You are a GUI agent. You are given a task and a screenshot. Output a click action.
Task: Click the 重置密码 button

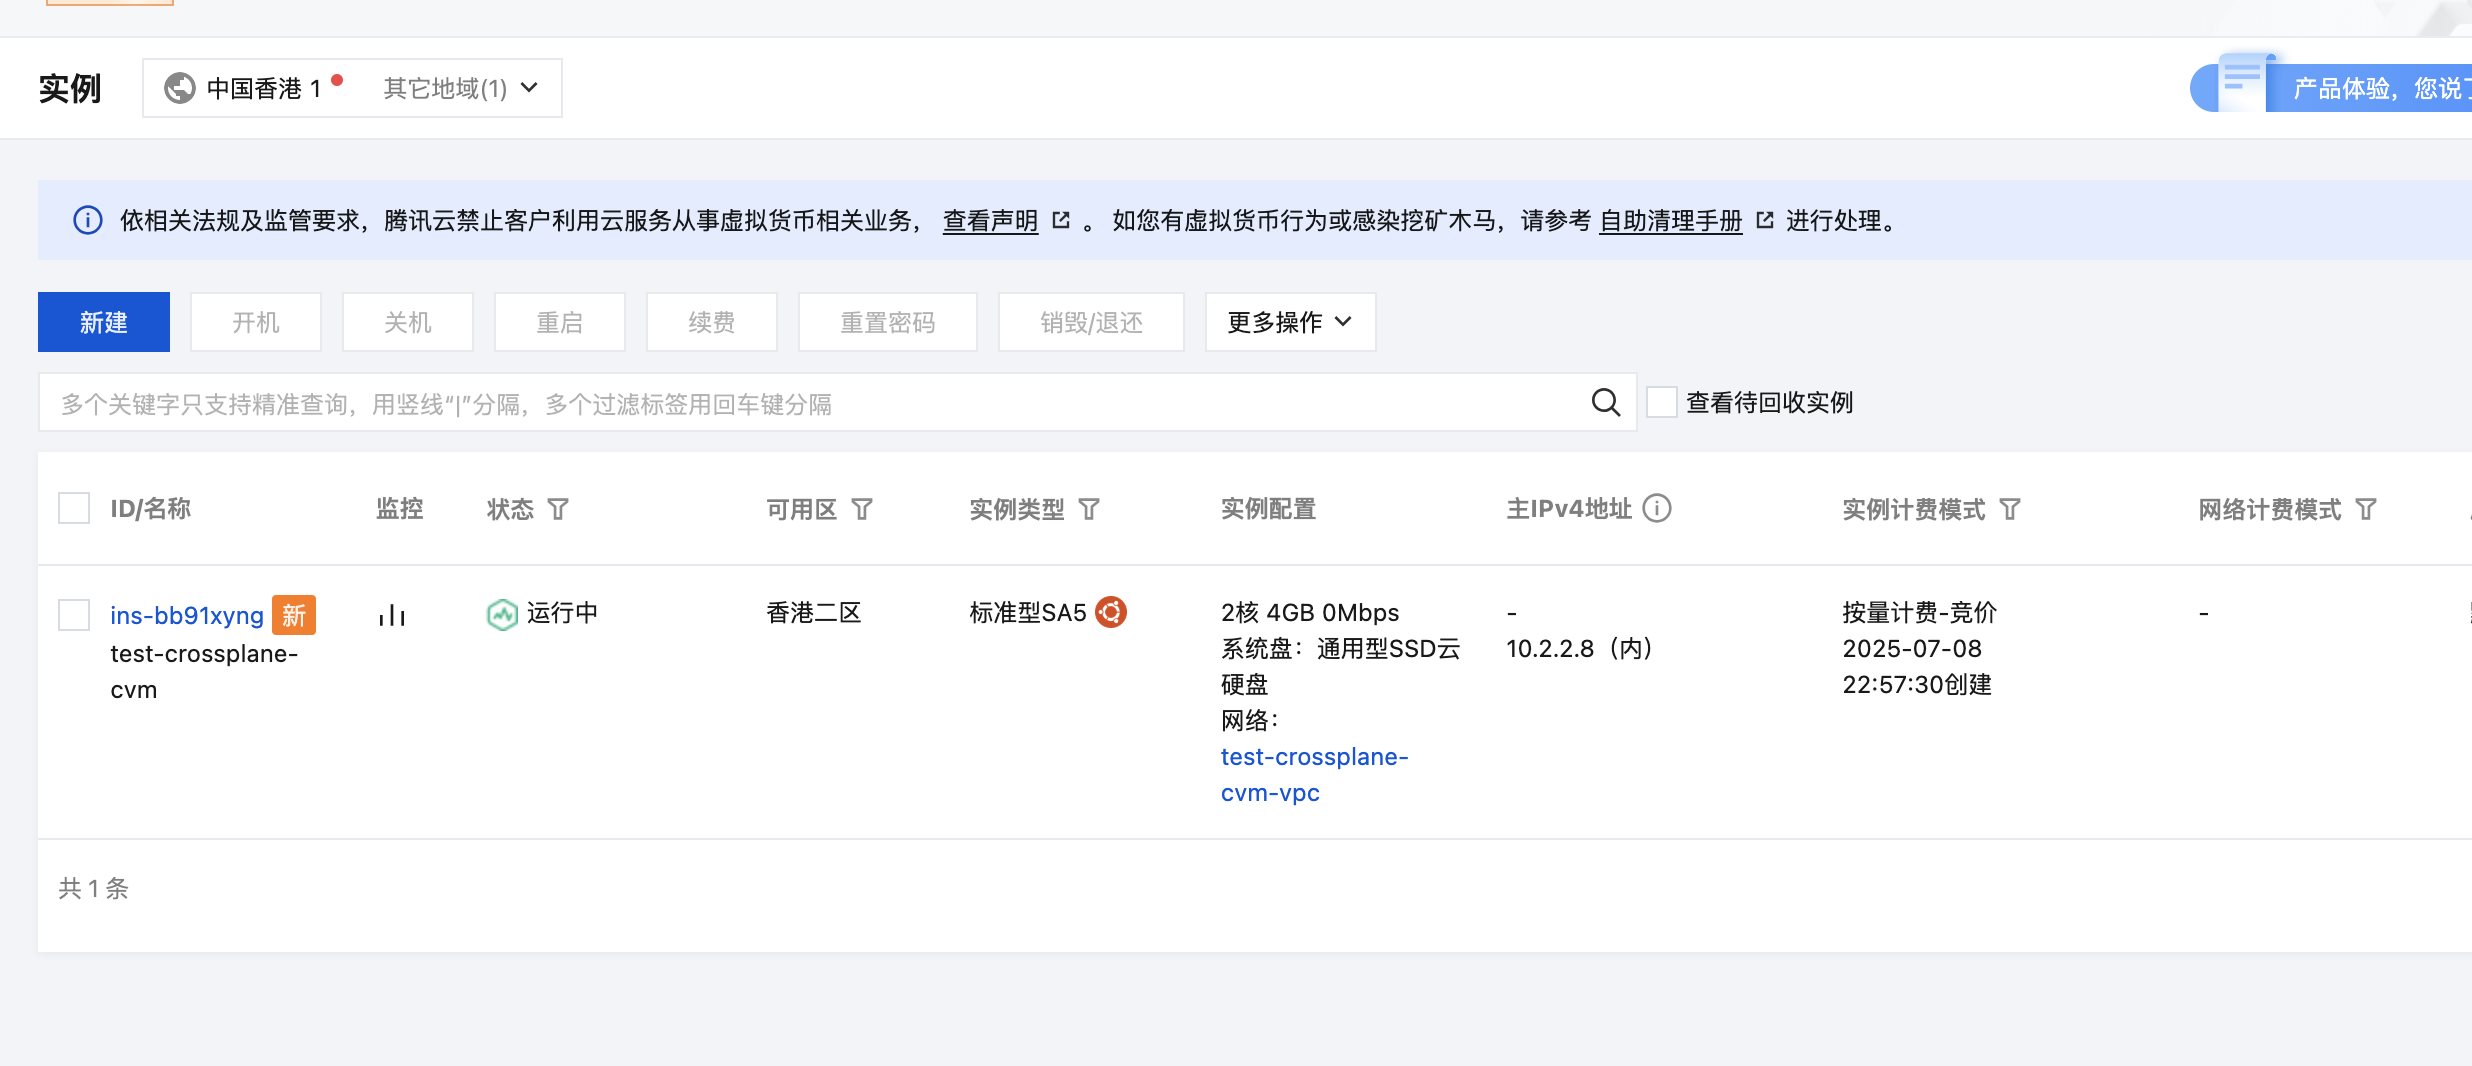888,322
